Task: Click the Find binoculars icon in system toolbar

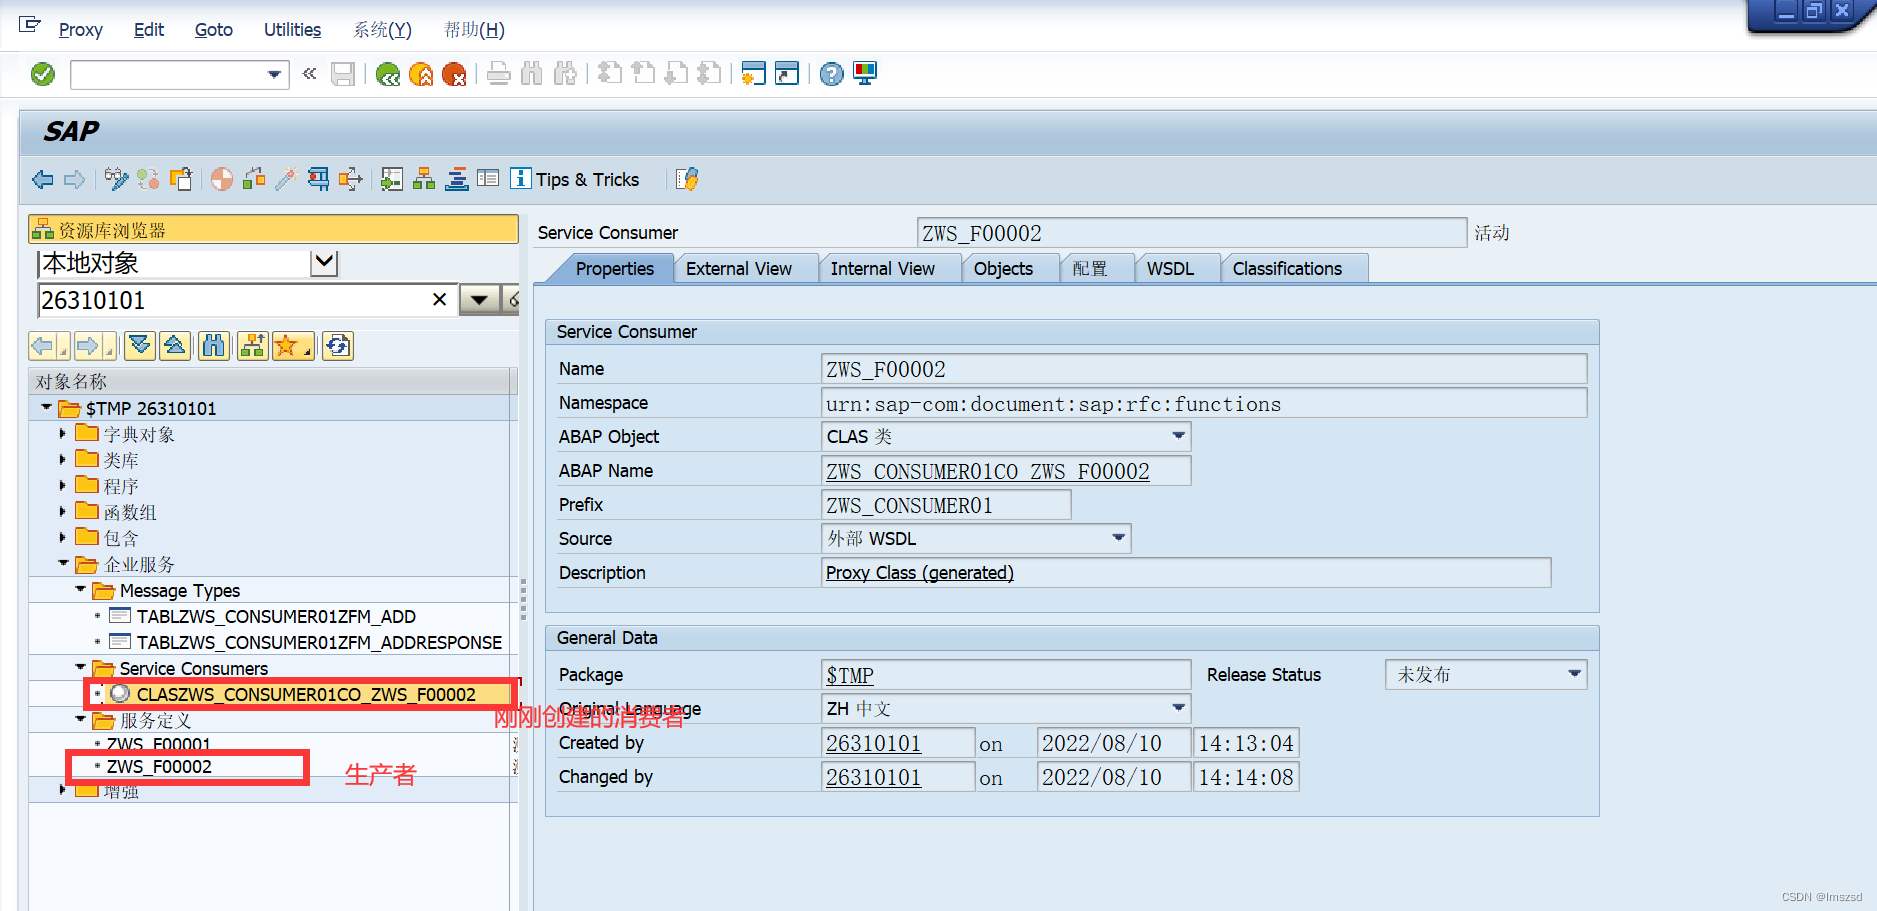Action: [532, 74]
